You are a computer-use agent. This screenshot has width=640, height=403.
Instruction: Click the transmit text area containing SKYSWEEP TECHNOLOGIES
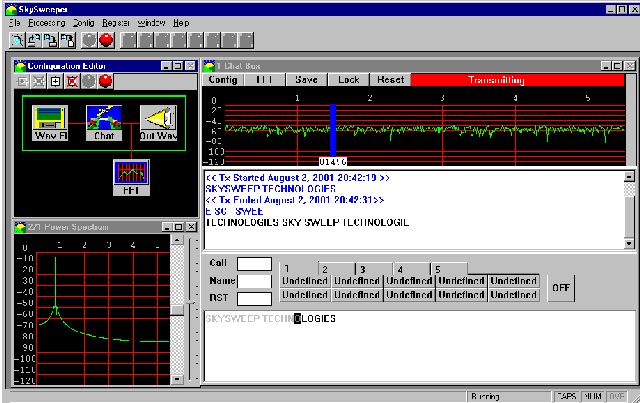click(x=420, y=346)
